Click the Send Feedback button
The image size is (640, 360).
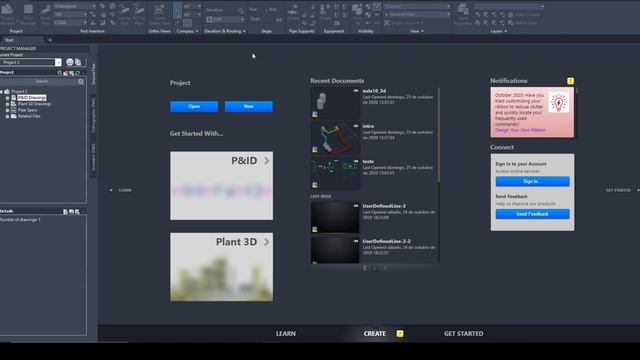[532, 214]
